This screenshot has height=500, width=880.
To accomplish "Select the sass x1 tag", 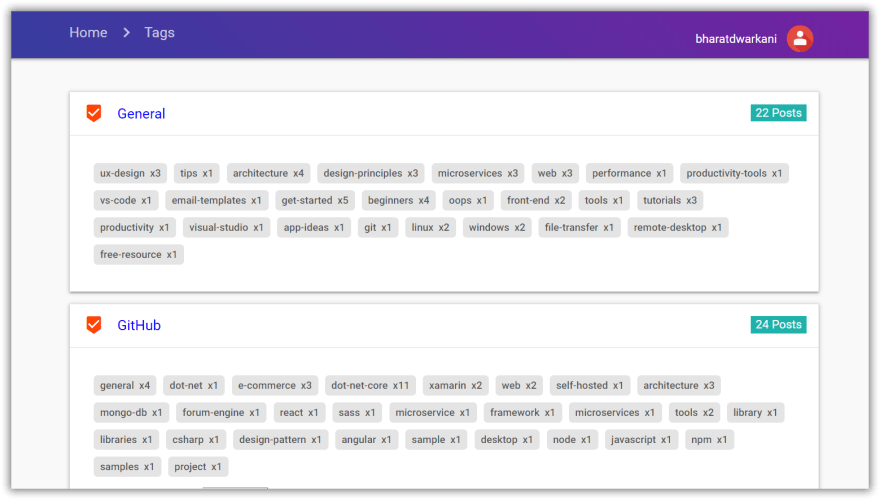I will [357, 412].
